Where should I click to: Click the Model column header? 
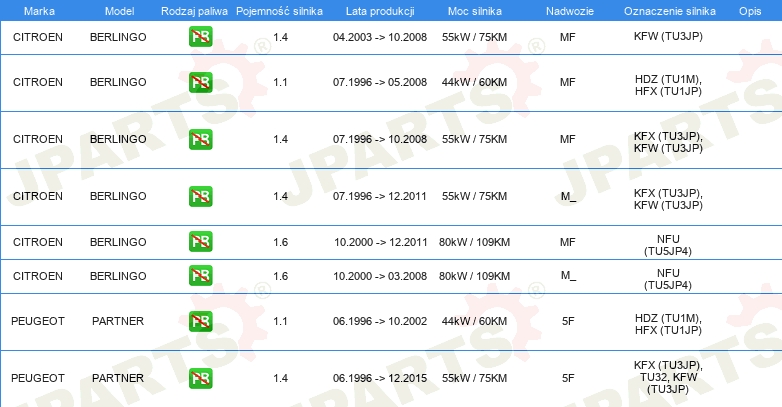coord(119,11)
